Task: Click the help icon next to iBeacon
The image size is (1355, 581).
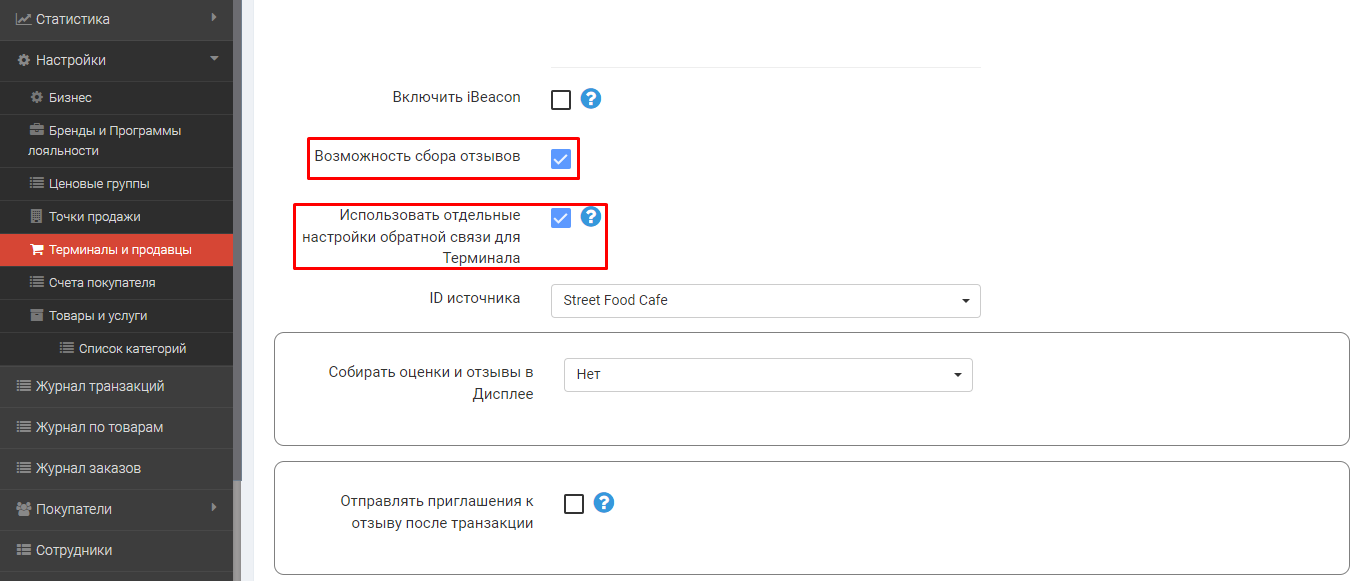Action: click(x=590, y=99)
